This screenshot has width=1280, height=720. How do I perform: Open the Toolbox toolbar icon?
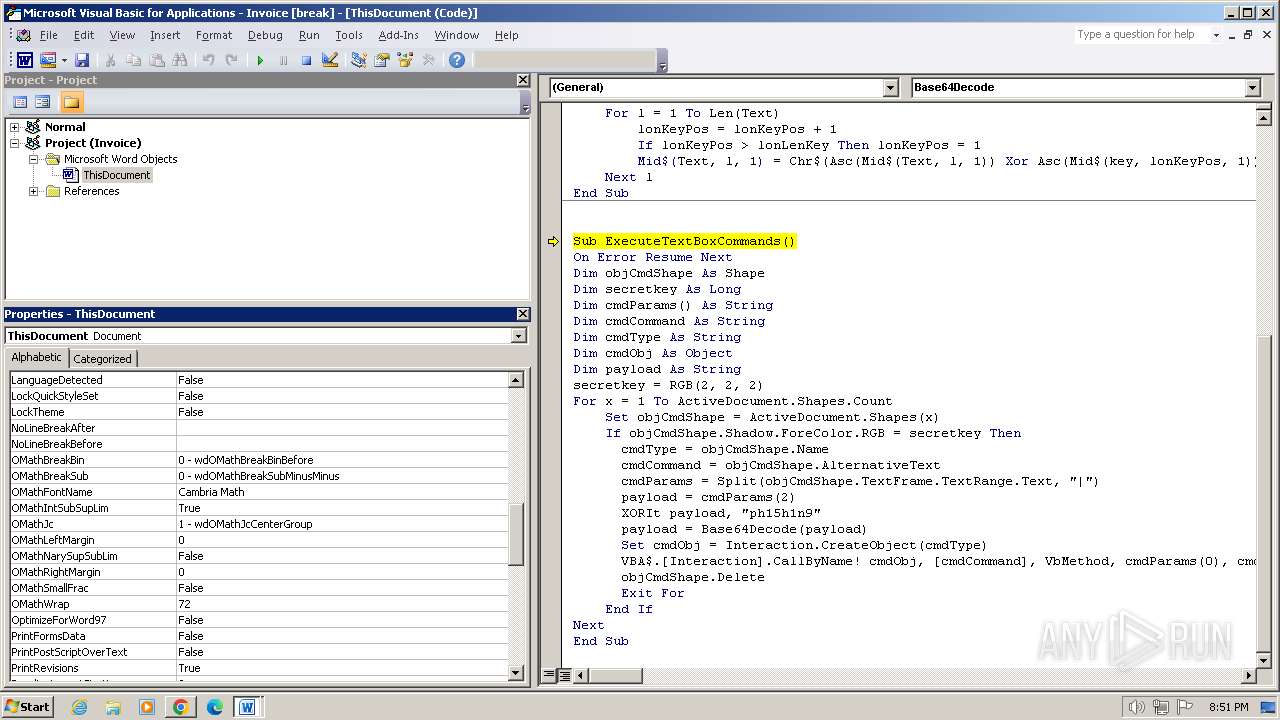[428, 60]
